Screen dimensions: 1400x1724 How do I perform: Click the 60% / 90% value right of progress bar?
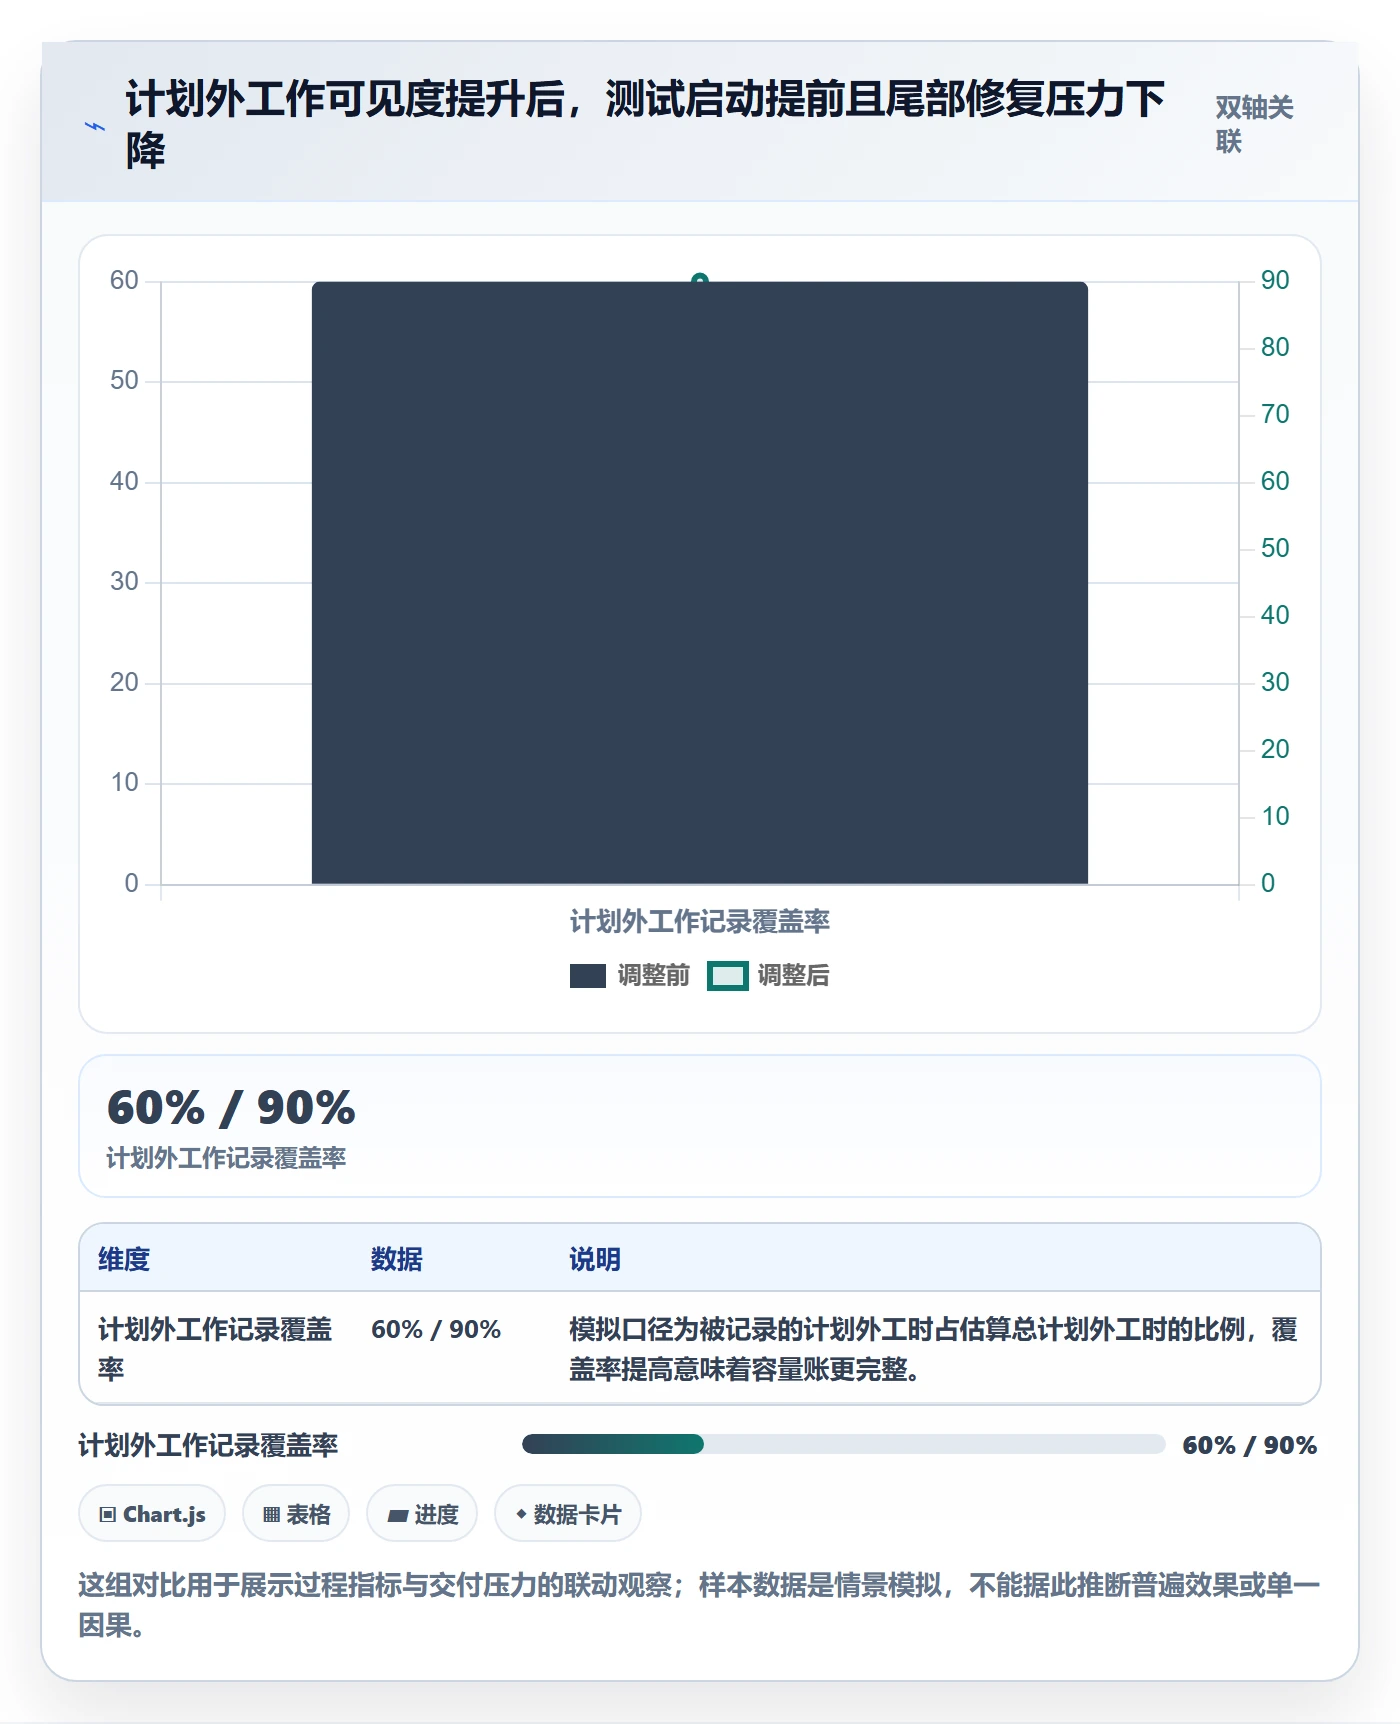tap(1250, 1445)
